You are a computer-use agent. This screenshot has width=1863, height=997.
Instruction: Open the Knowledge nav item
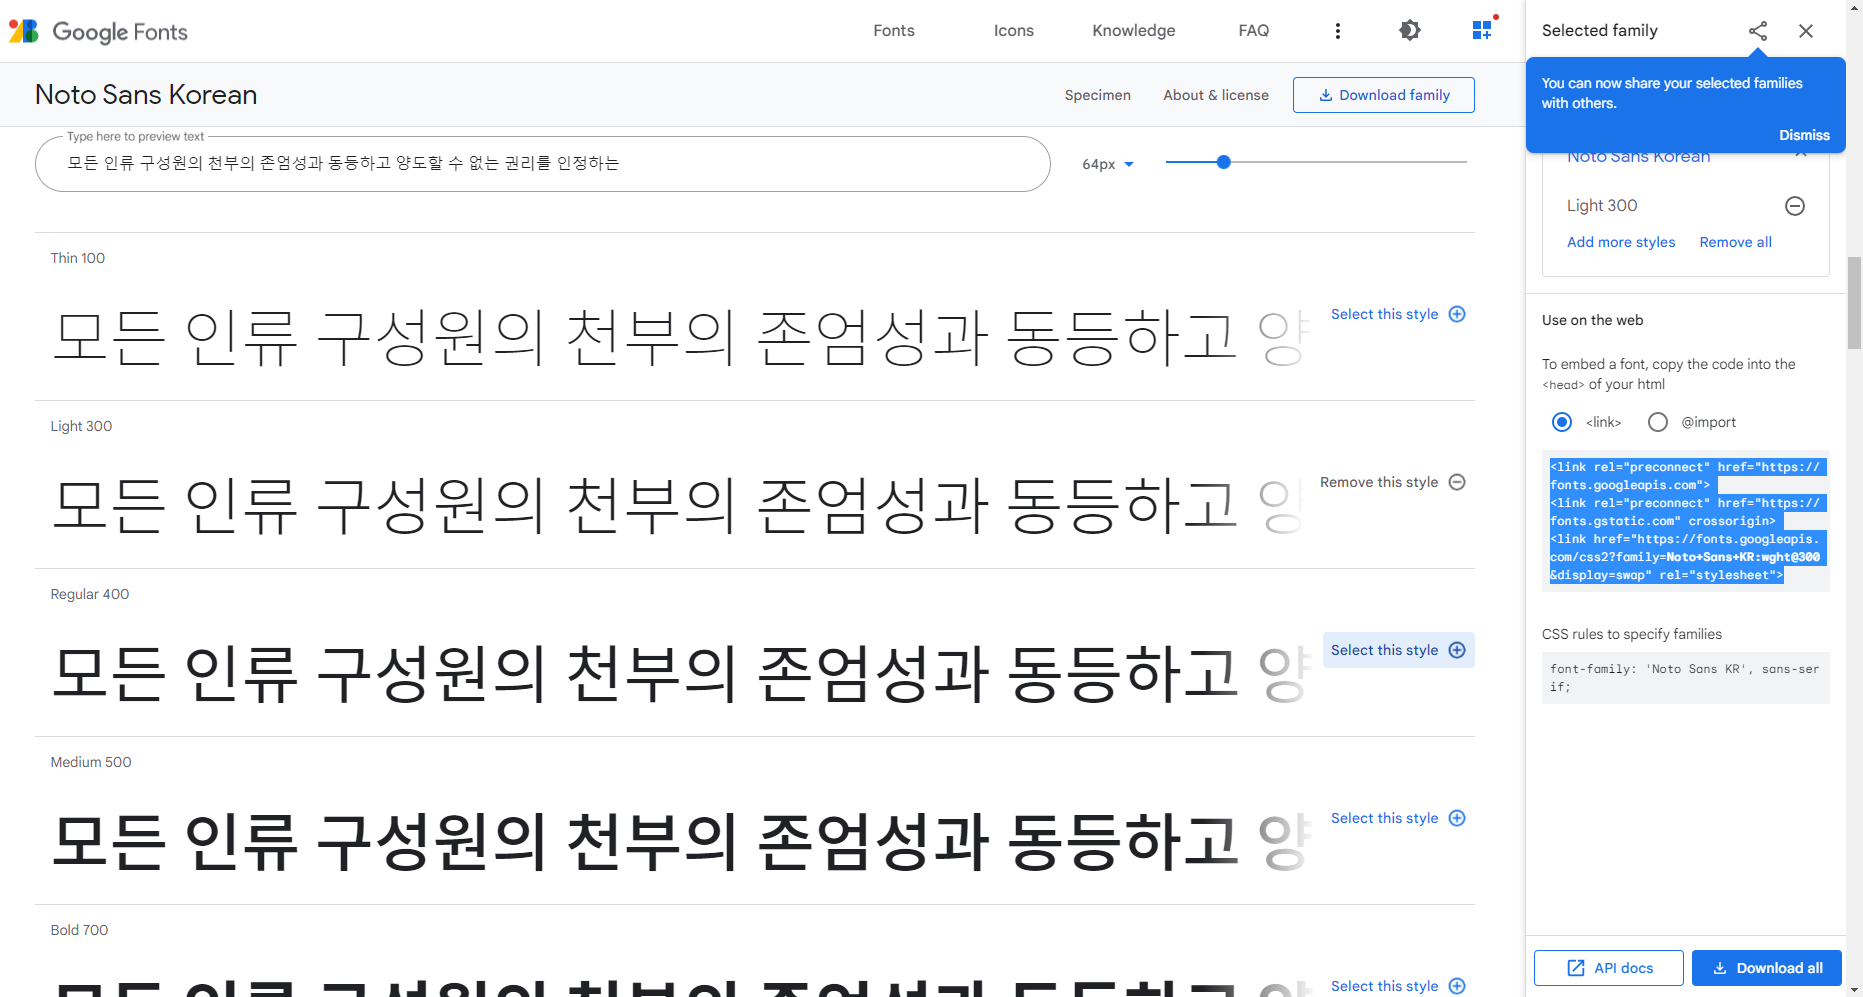(1134, 31)
